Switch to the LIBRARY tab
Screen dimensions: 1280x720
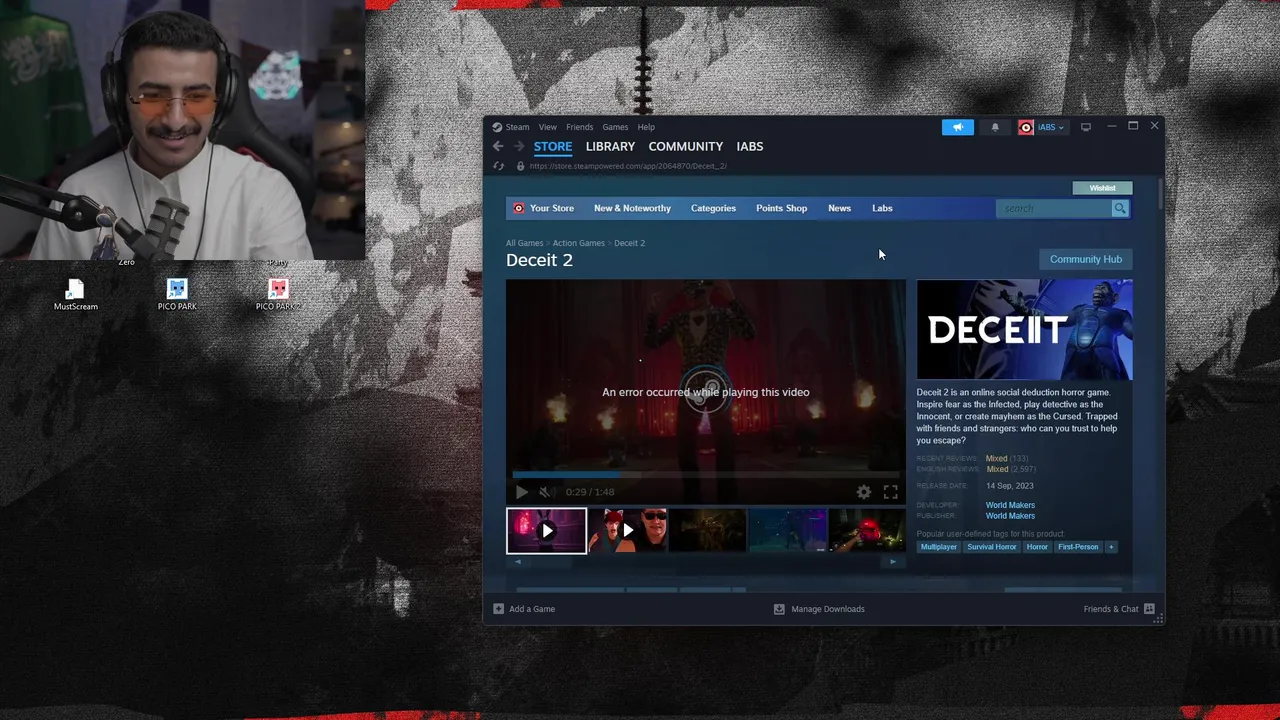click(x=610, y=146)
